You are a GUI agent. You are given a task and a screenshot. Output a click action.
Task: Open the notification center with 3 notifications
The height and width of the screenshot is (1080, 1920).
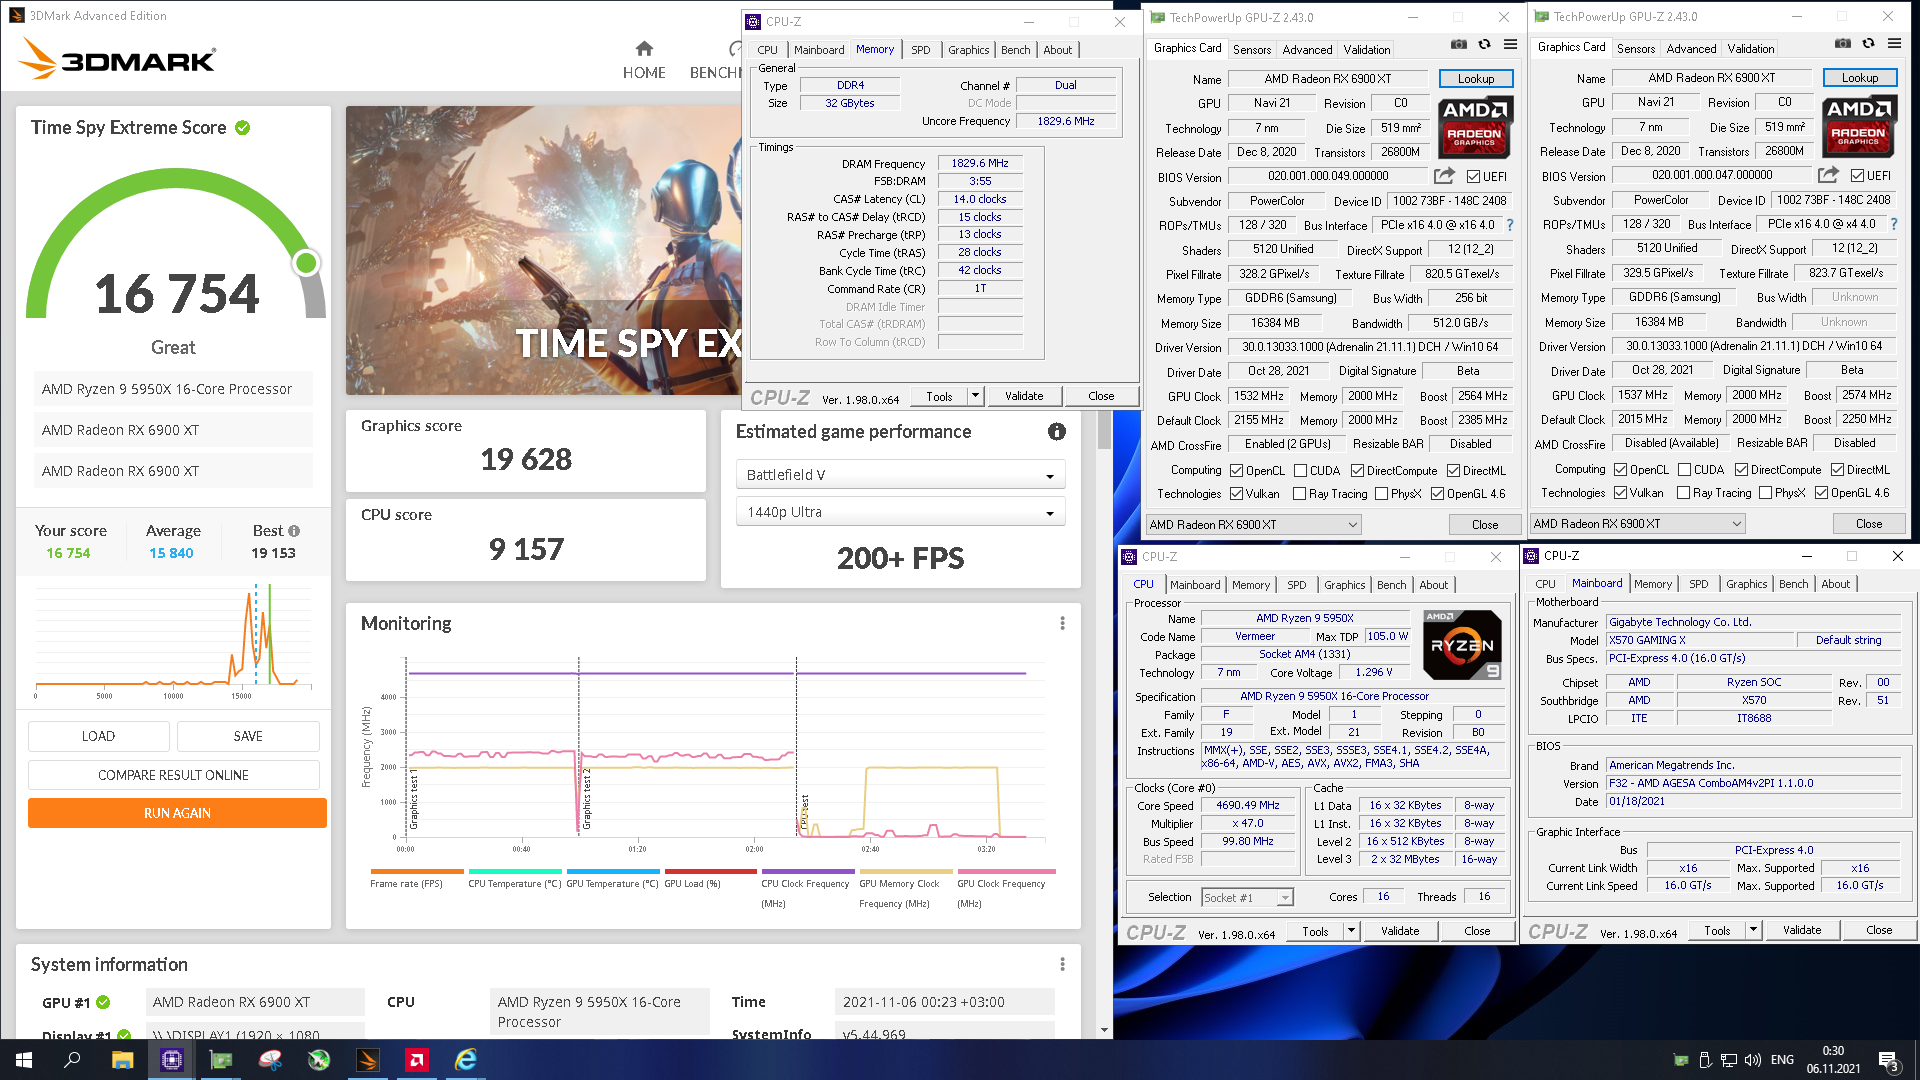[x=1888, y=1060]
